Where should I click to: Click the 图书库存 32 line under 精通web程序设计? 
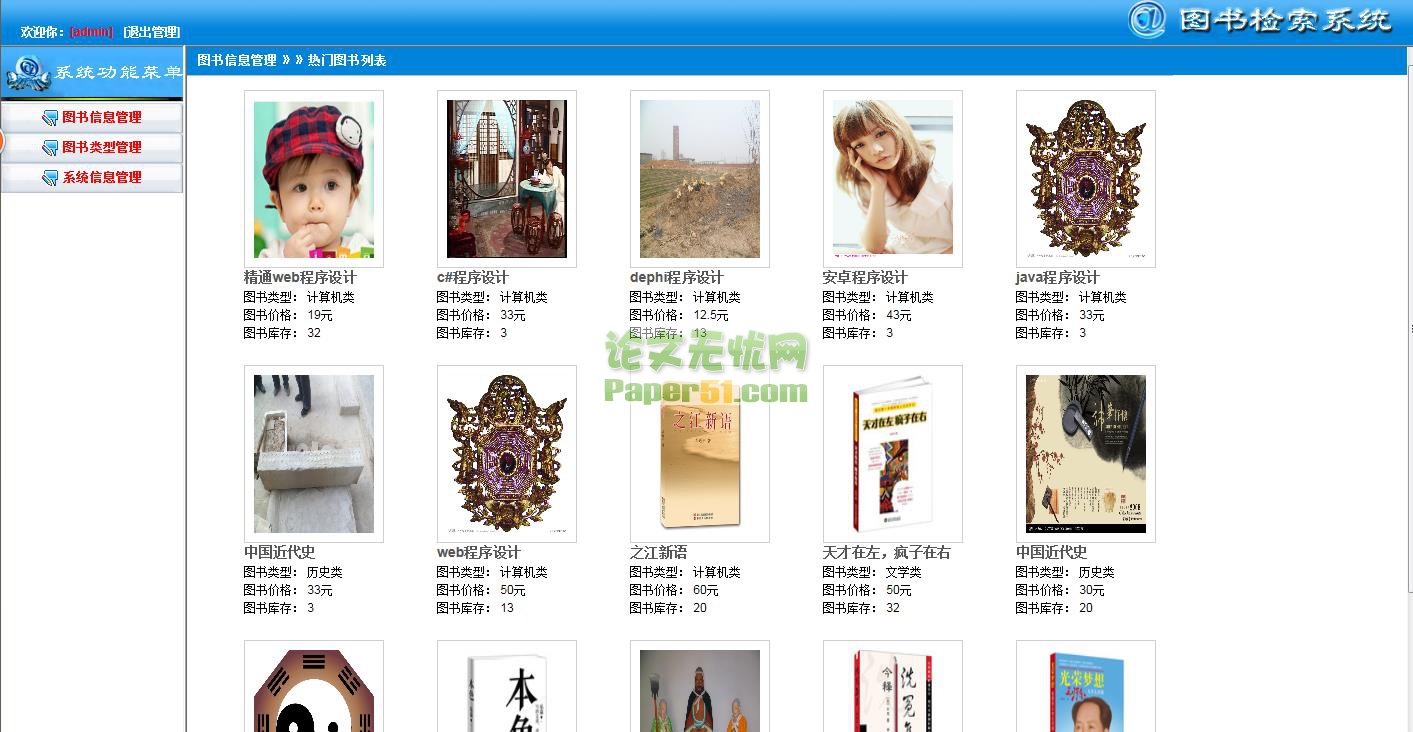283,333
